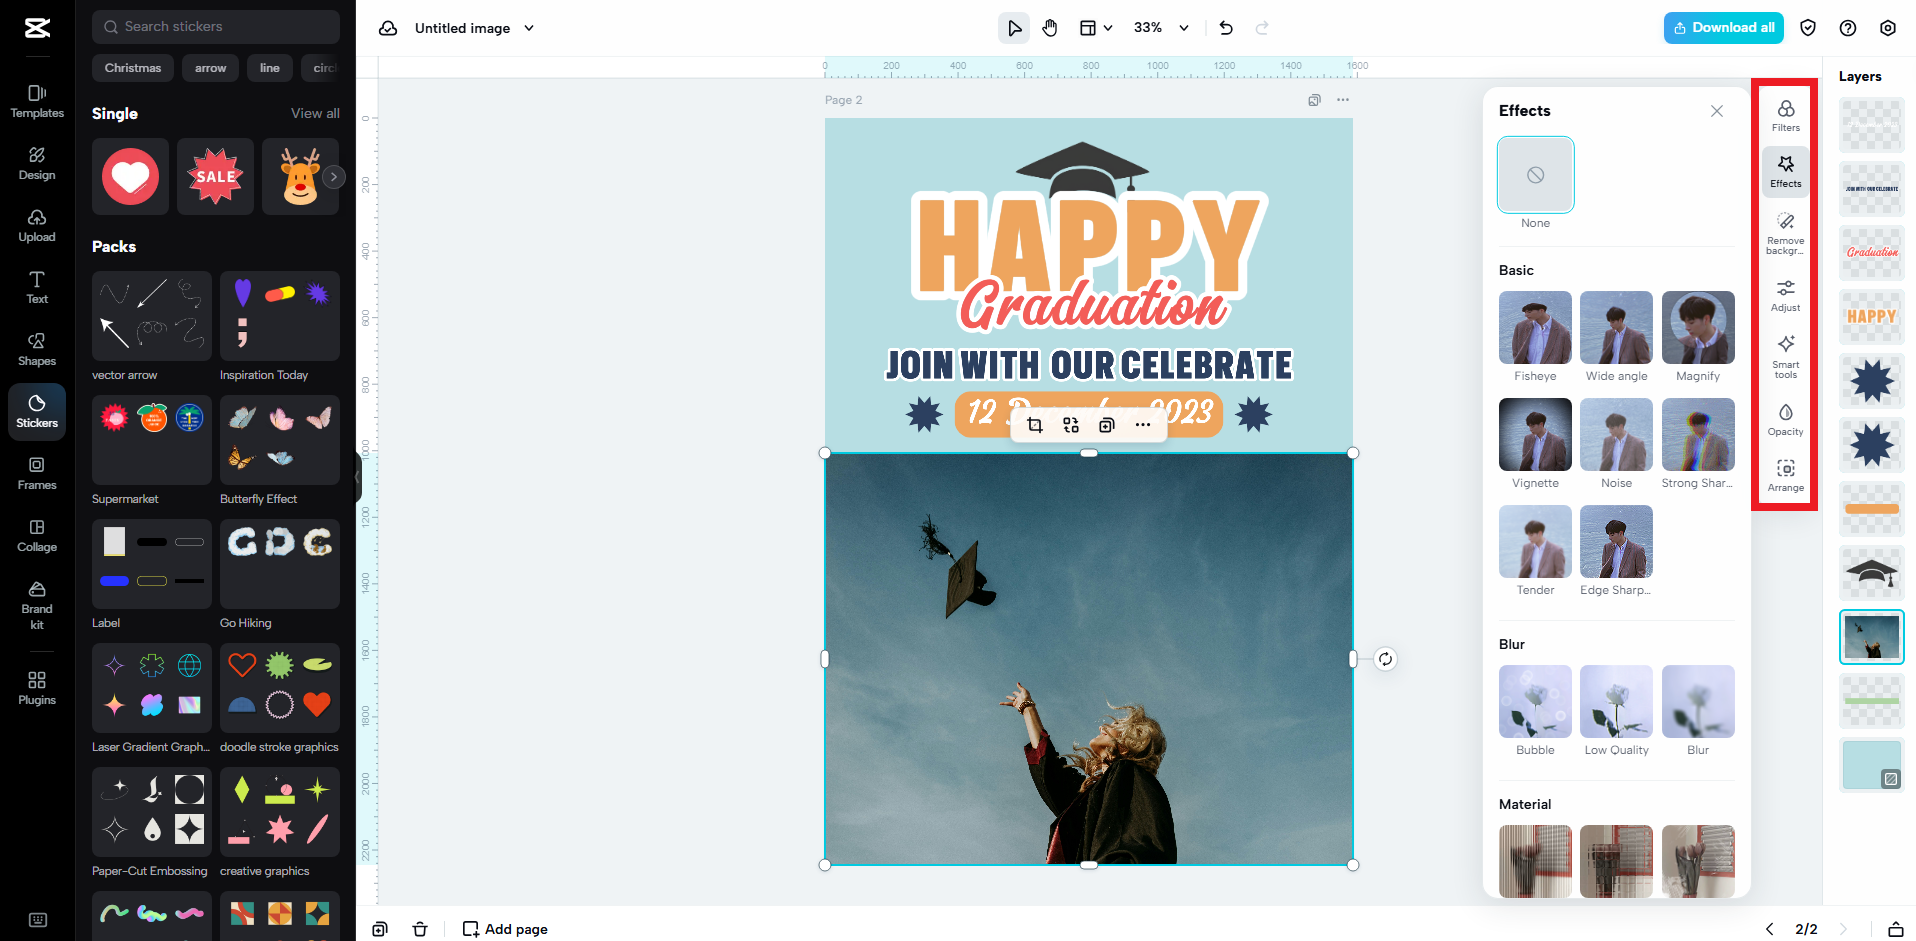Open the Frames panel
Screen dimensions: 1916x941
(36, 473)
